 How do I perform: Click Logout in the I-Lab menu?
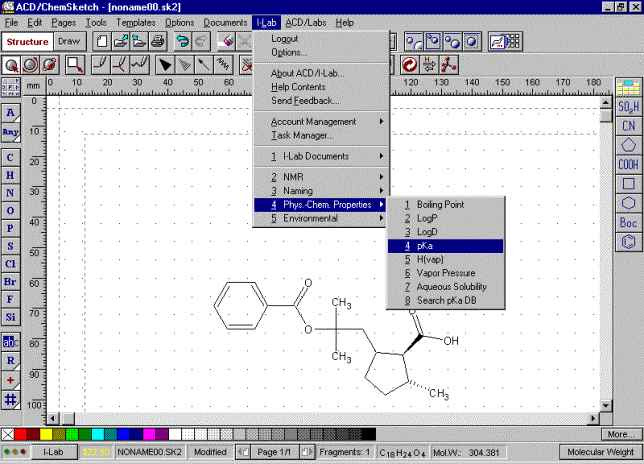coord(320,39)
